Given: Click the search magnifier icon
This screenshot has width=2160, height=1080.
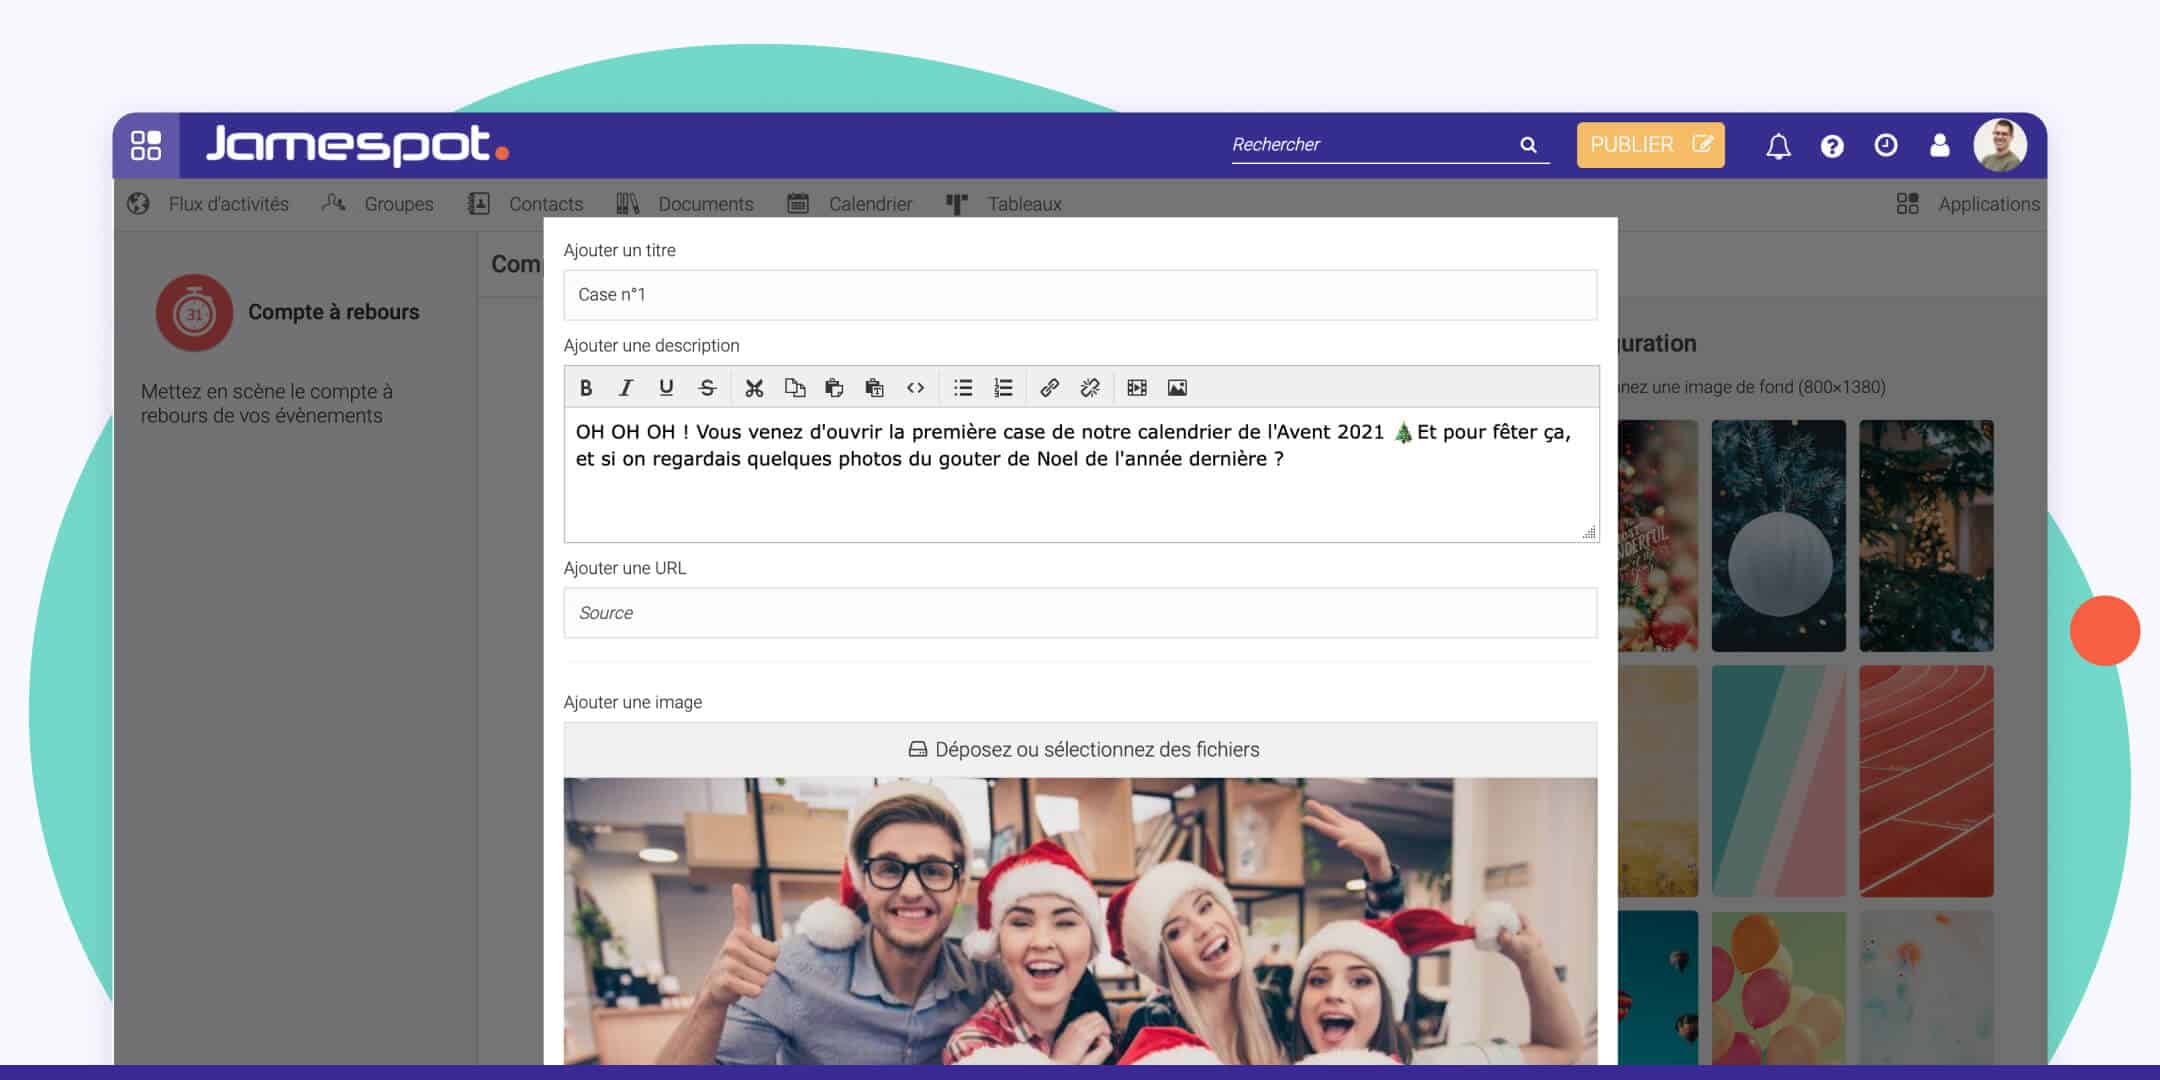Looking at the screenshot, I should coord(1528,145).
